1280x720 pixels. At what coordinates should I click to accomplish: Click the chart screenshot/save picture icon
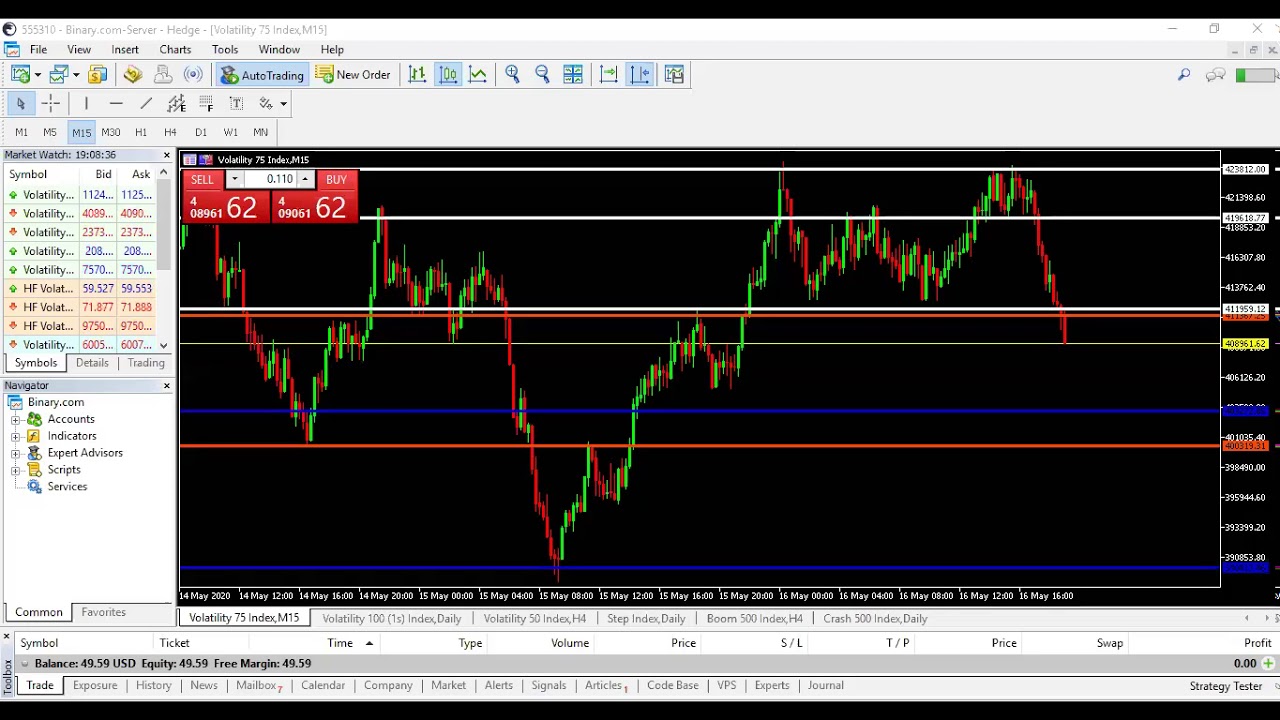click(674, 74)
